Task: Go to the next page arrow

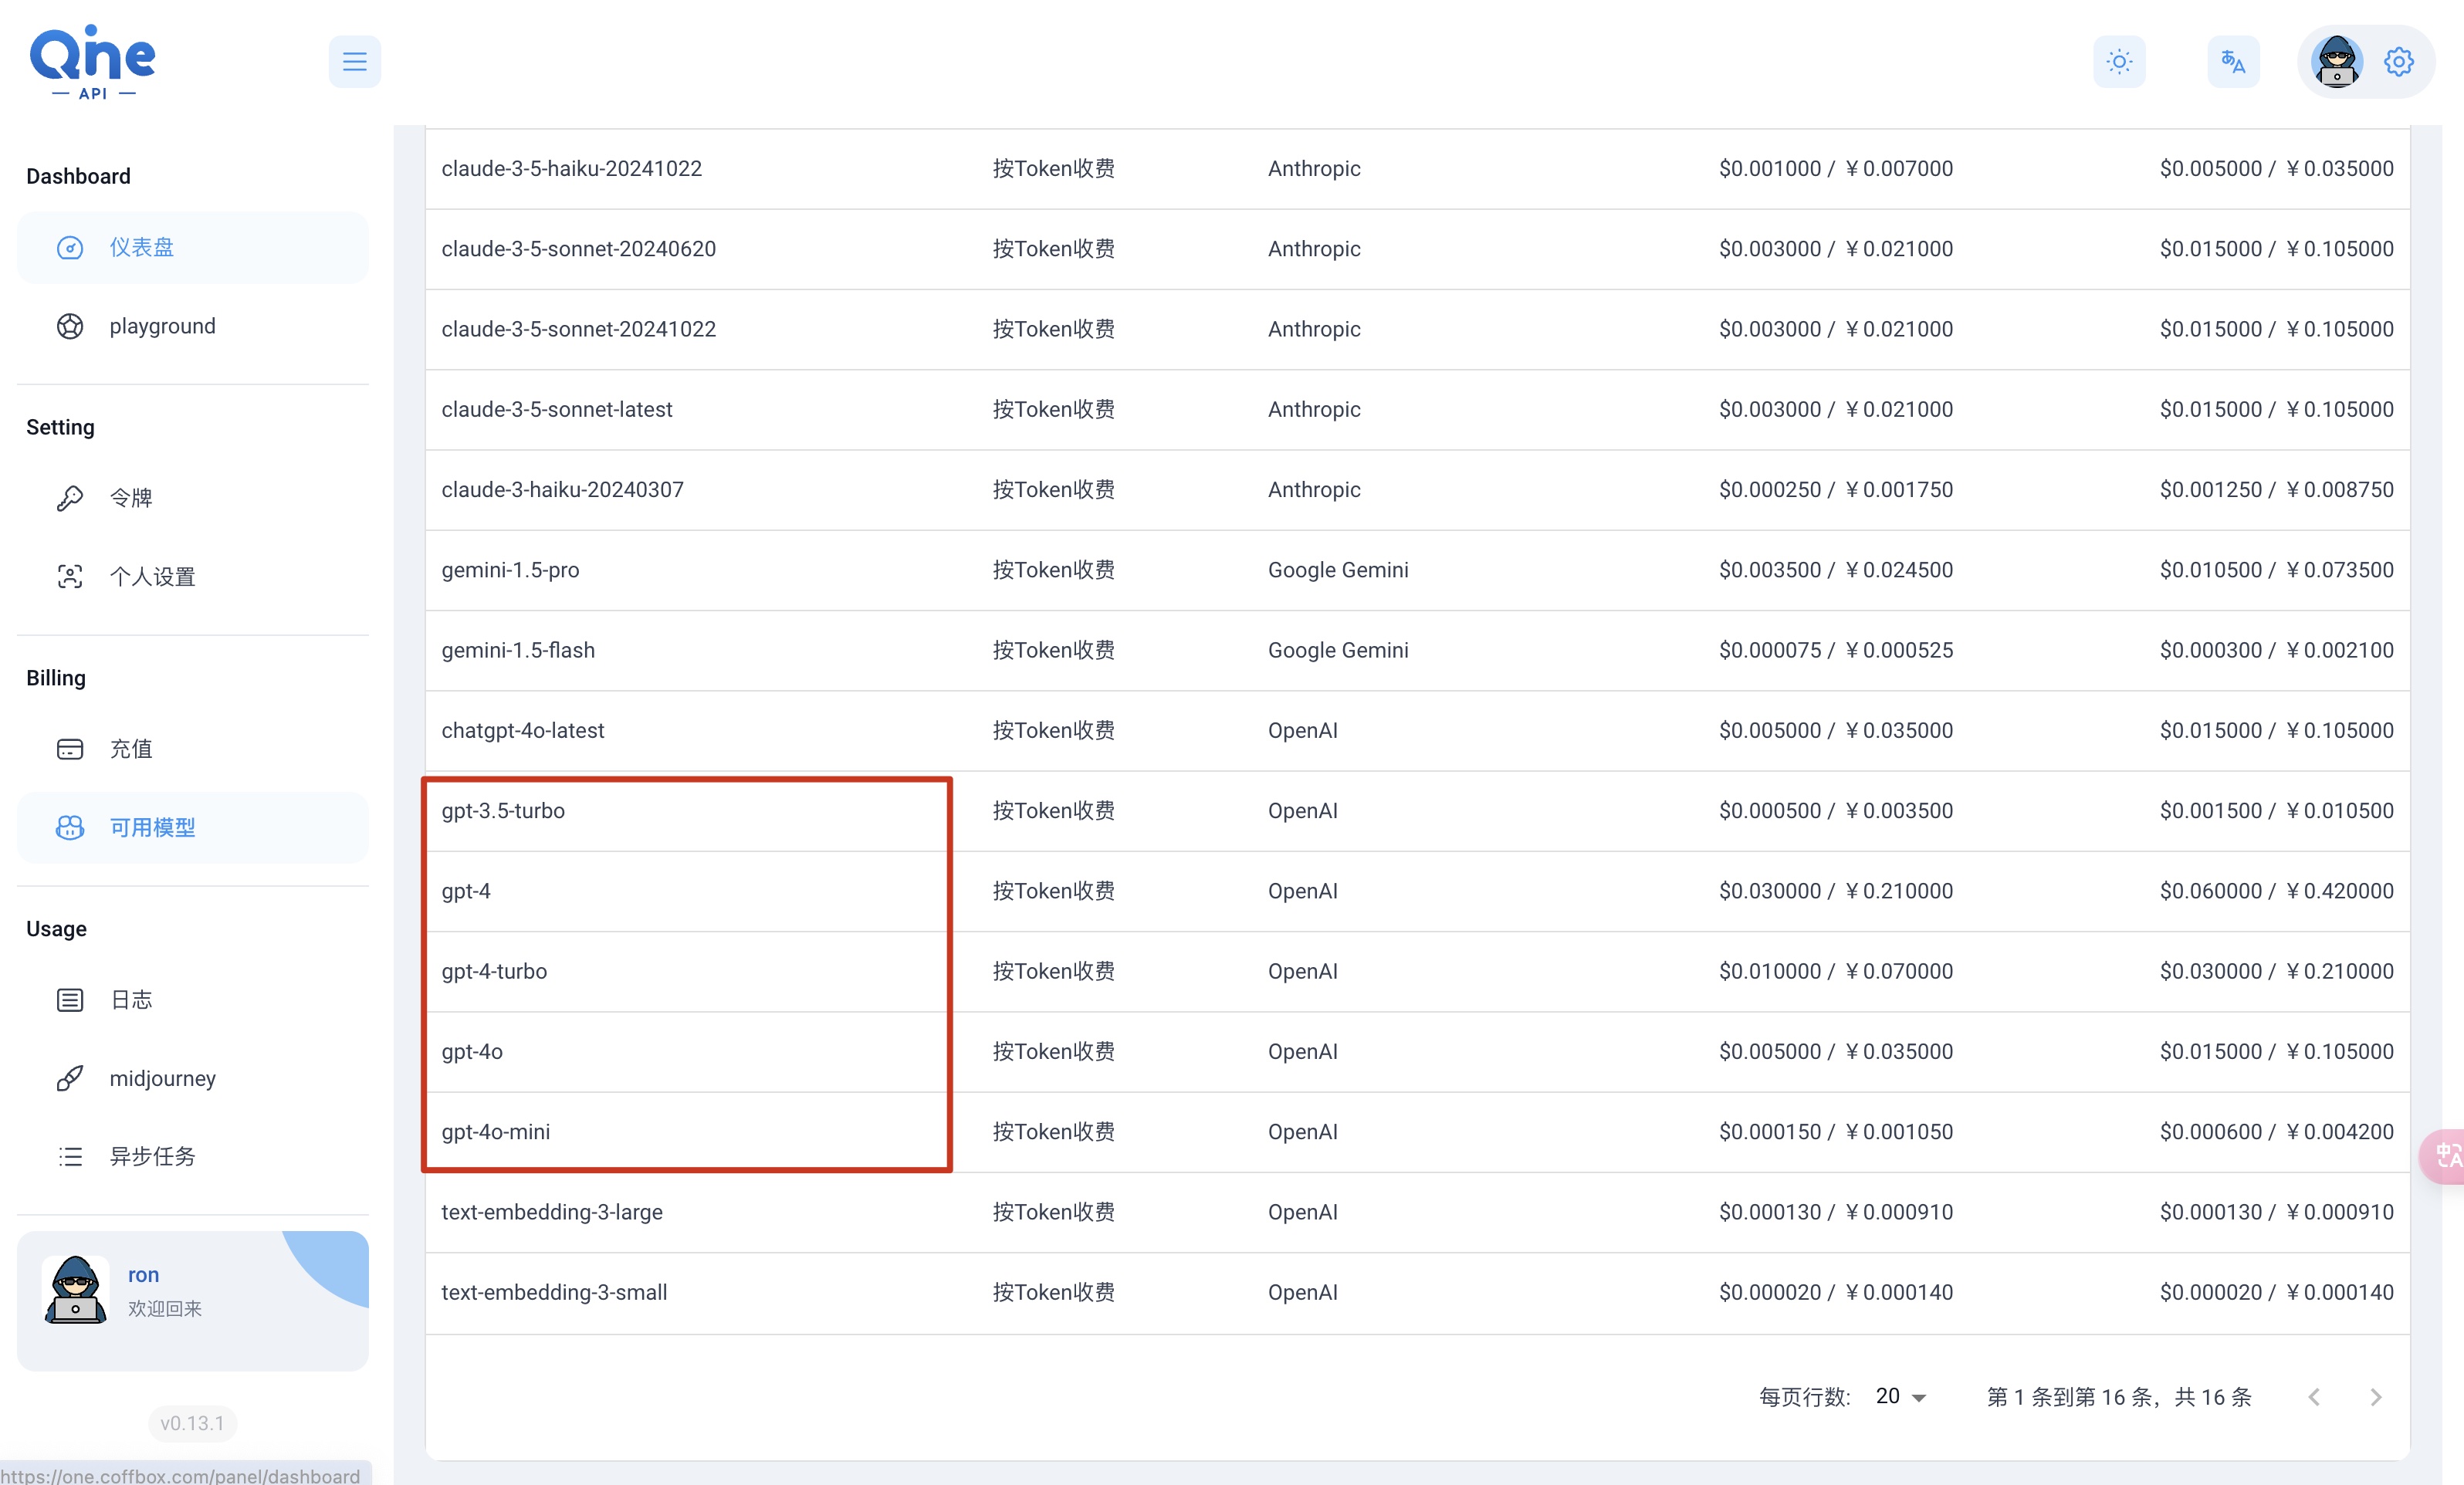Action: [x=2376, y=1397]
